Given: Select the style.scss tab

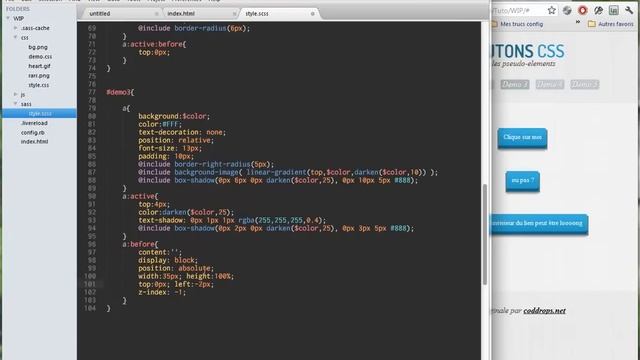Looking at the screenshot, I should pyautogui.click(x=257, y=13).
